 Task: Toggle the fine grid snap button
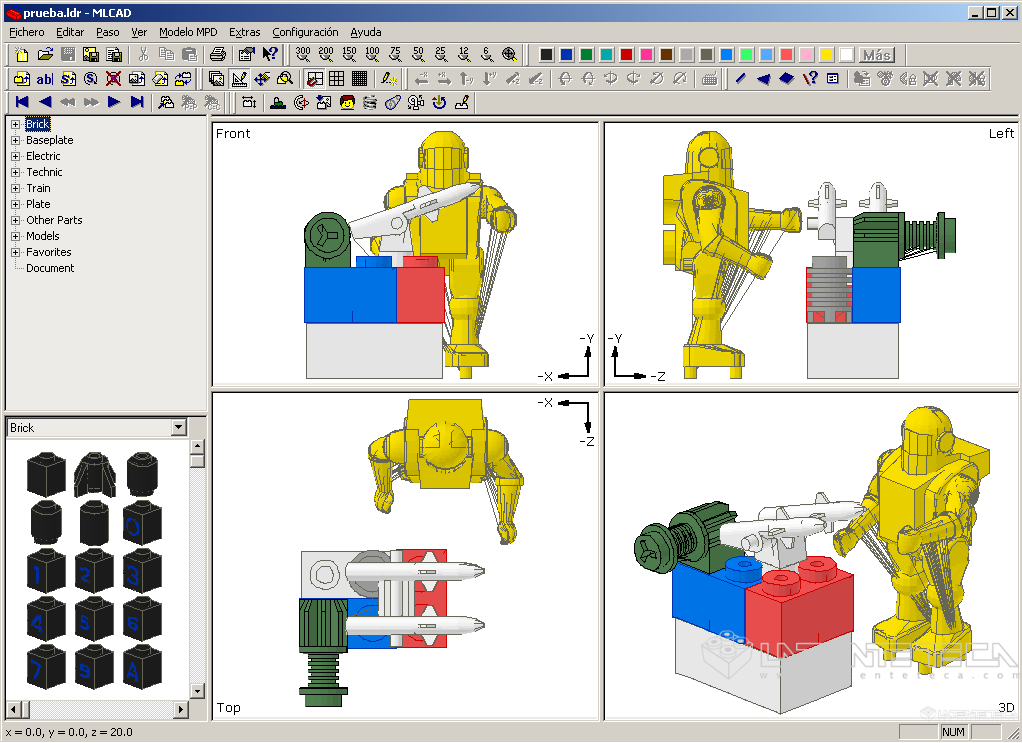359,79
